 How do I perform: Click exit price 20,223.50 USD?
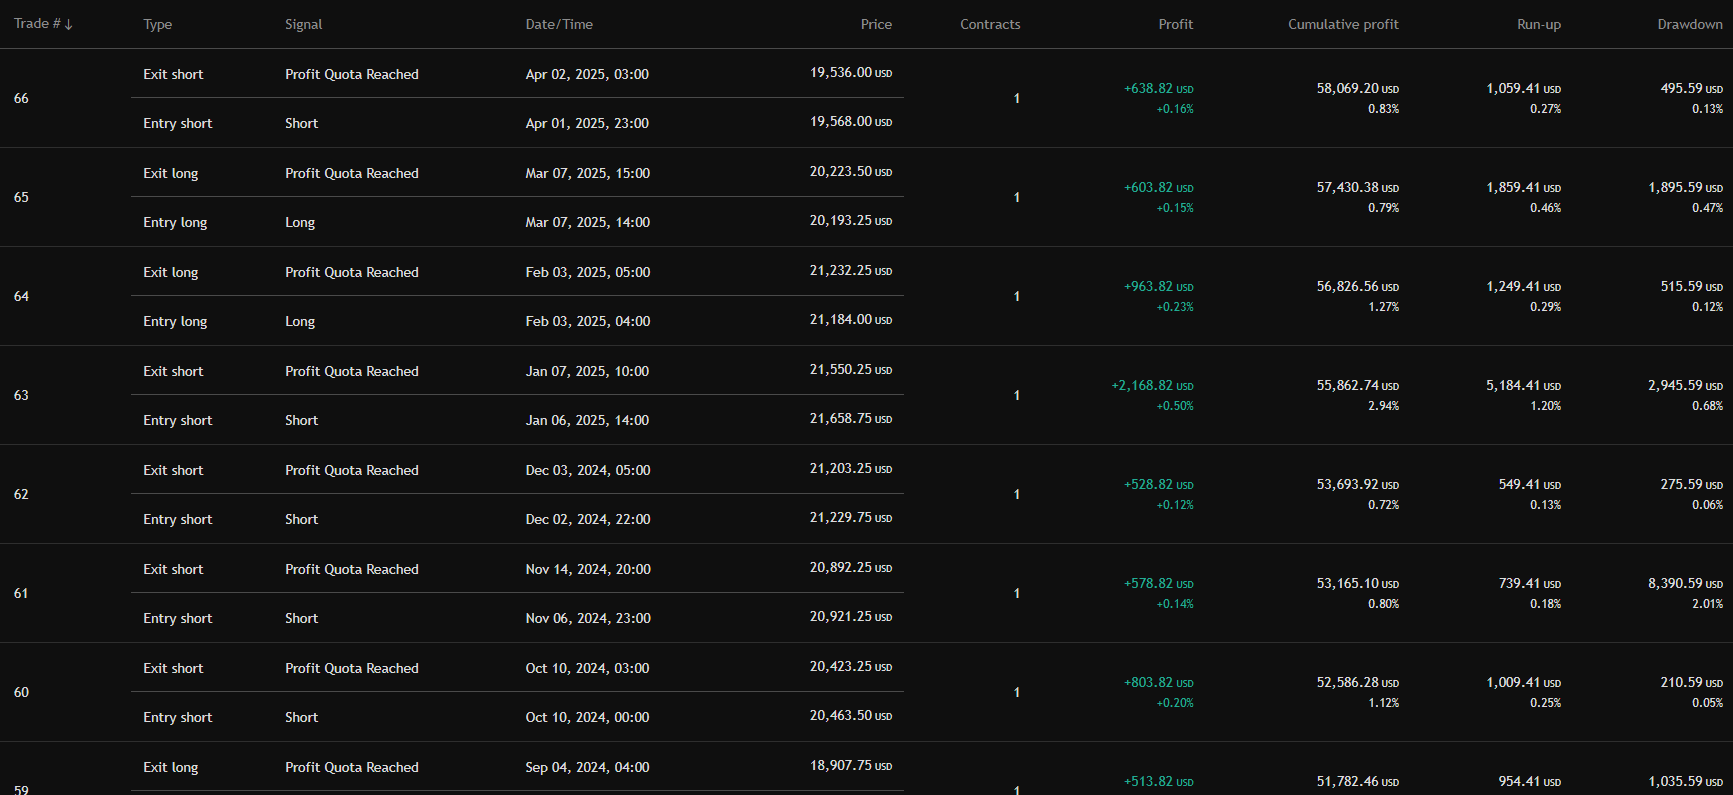[x=851, y=171]
